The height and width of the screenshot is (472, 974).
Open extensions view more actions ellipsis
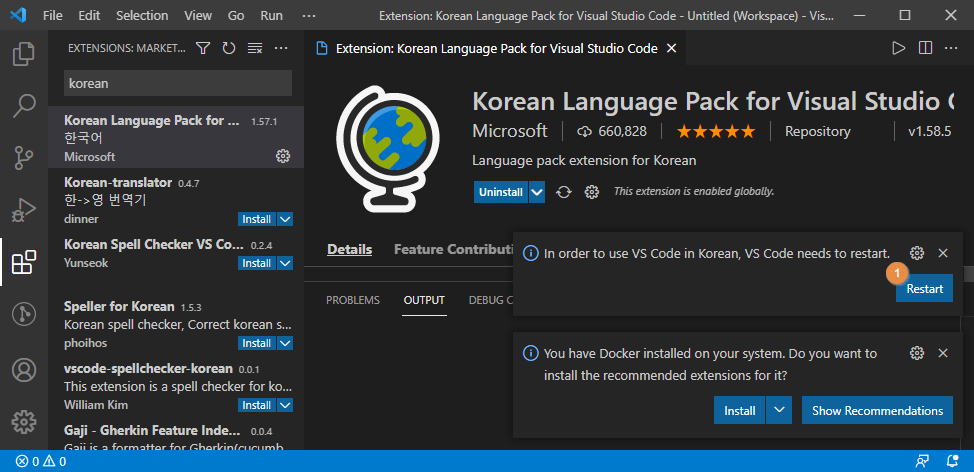point(281,48)
